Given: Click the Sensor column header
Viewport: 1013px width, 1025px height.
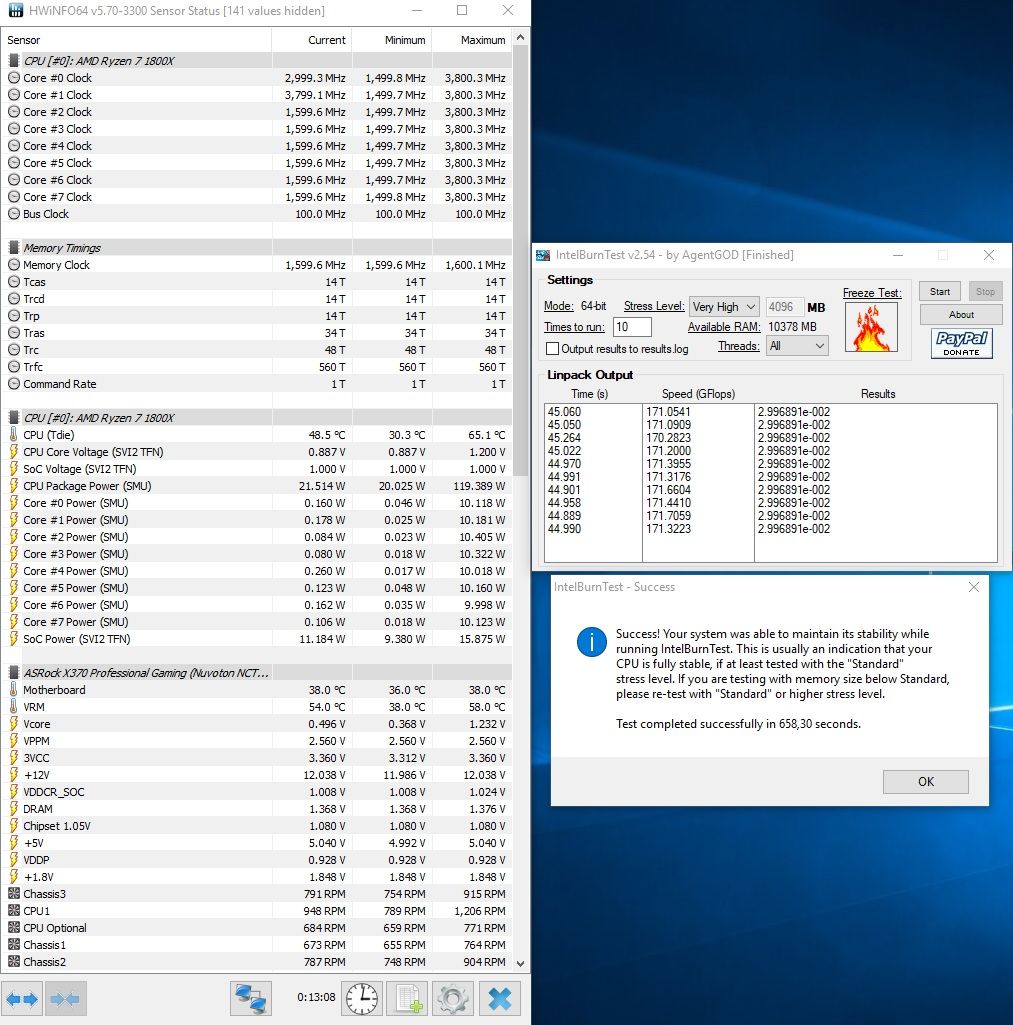Looking at the screenshot, I should [136, 40].
